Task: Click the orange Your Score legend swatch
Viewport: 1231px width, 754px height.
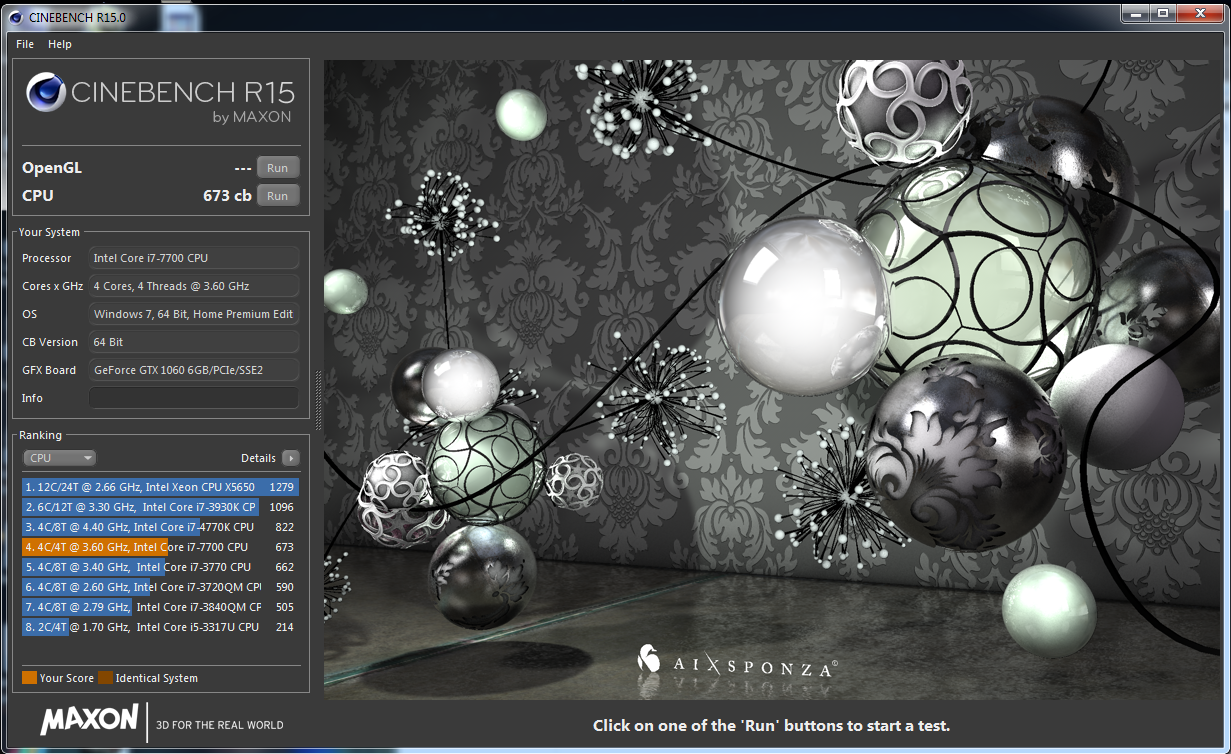Action: click(x=29, y=678)
